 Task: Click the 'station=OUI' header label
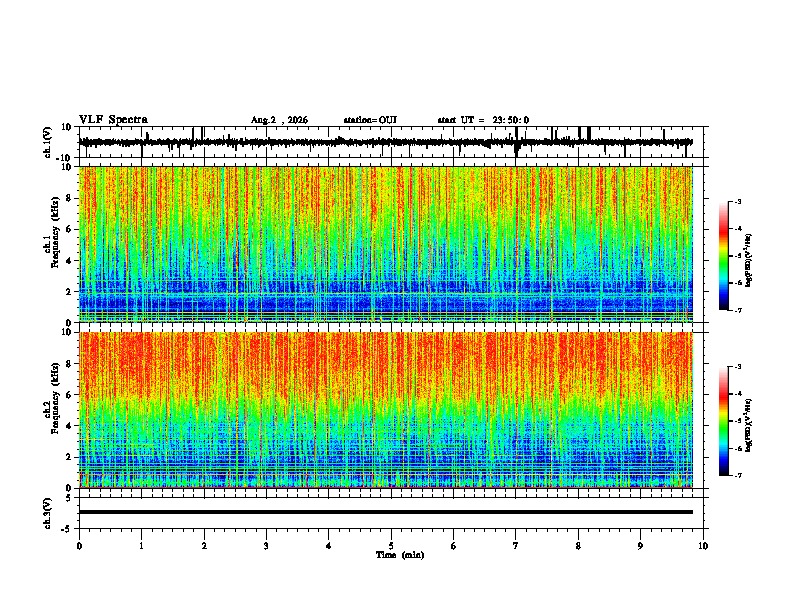click(x=370, y=120)
